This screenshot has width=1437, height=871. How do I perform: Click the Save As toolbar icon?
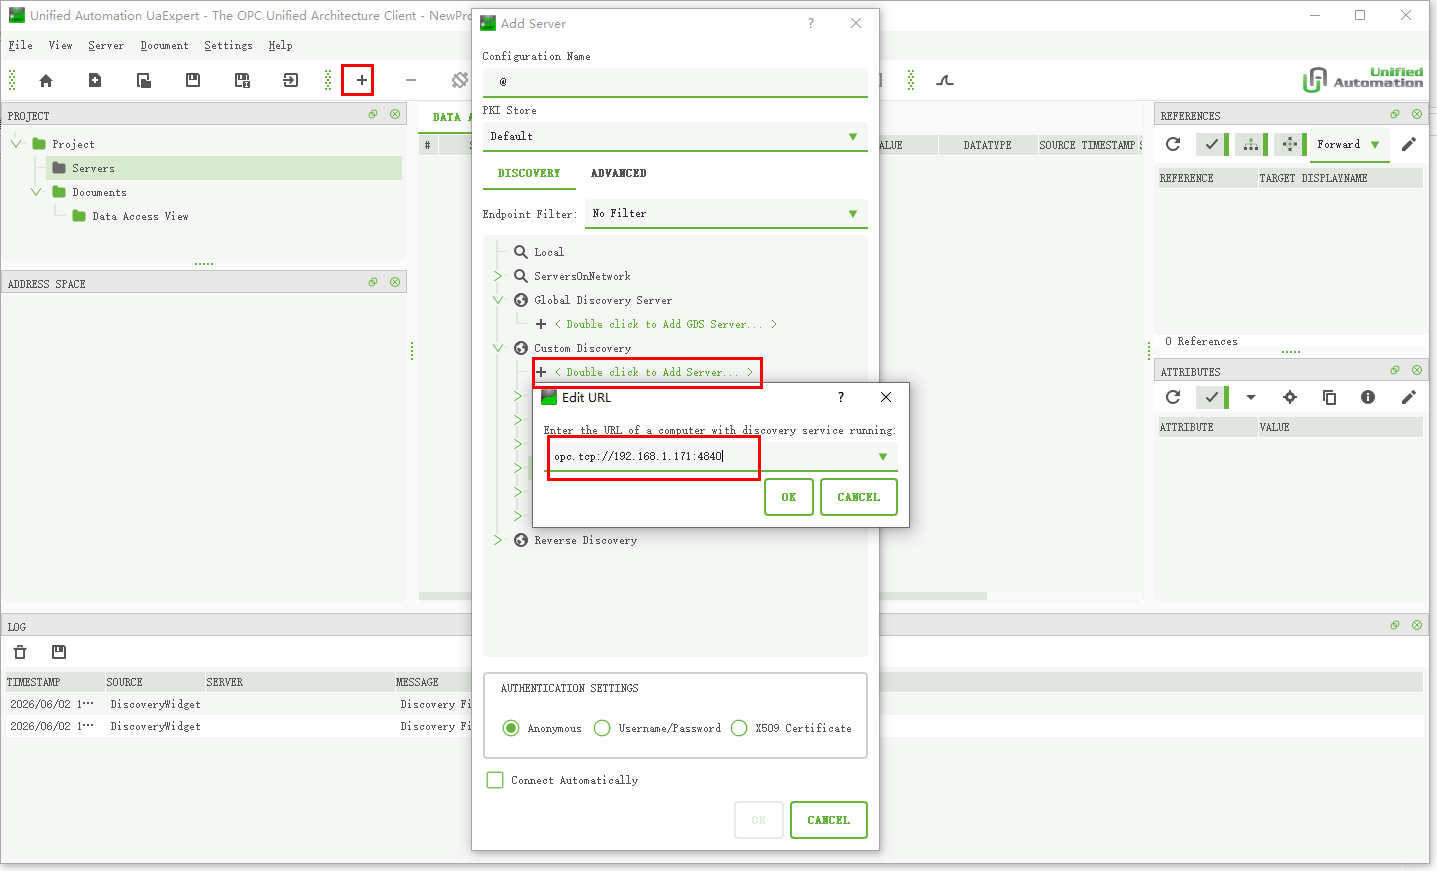[242, 81]
